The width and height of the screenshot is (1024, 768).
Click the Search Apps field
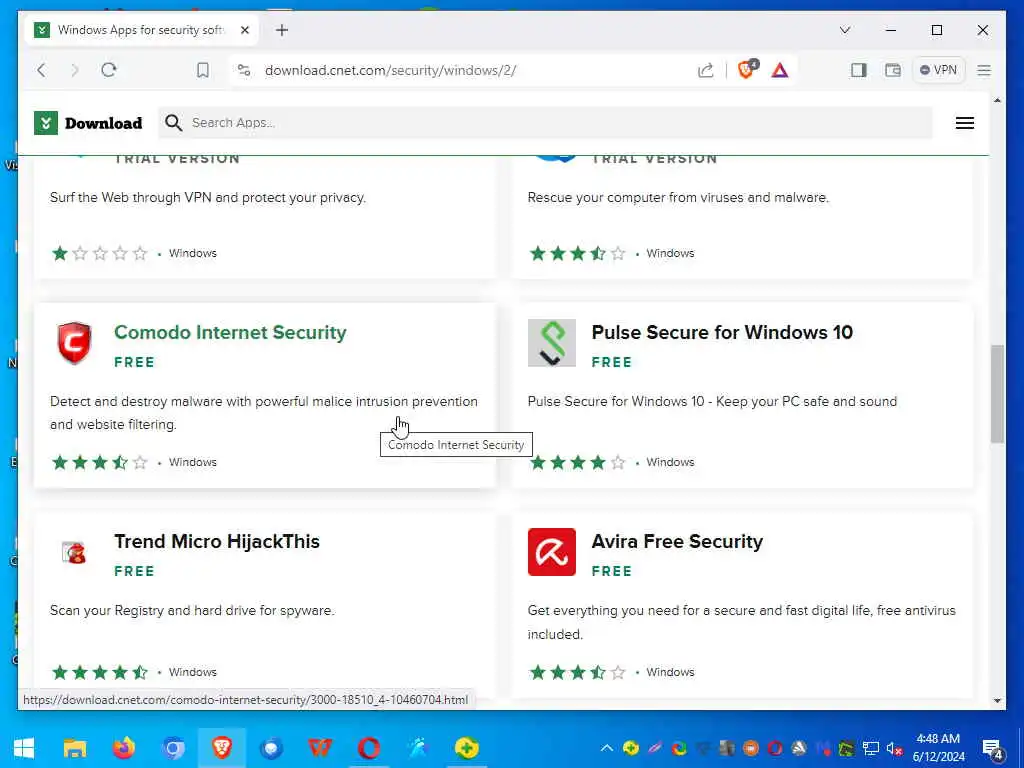tap(545, 123)
